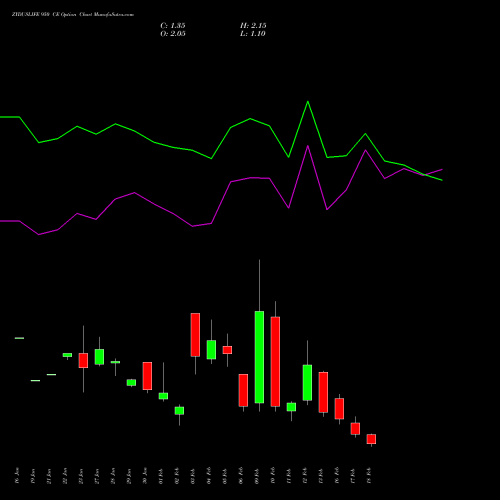This screenshot has width=500, height=500.
Task: Click the '03 Feb' date label
Action: coord(193,476)
